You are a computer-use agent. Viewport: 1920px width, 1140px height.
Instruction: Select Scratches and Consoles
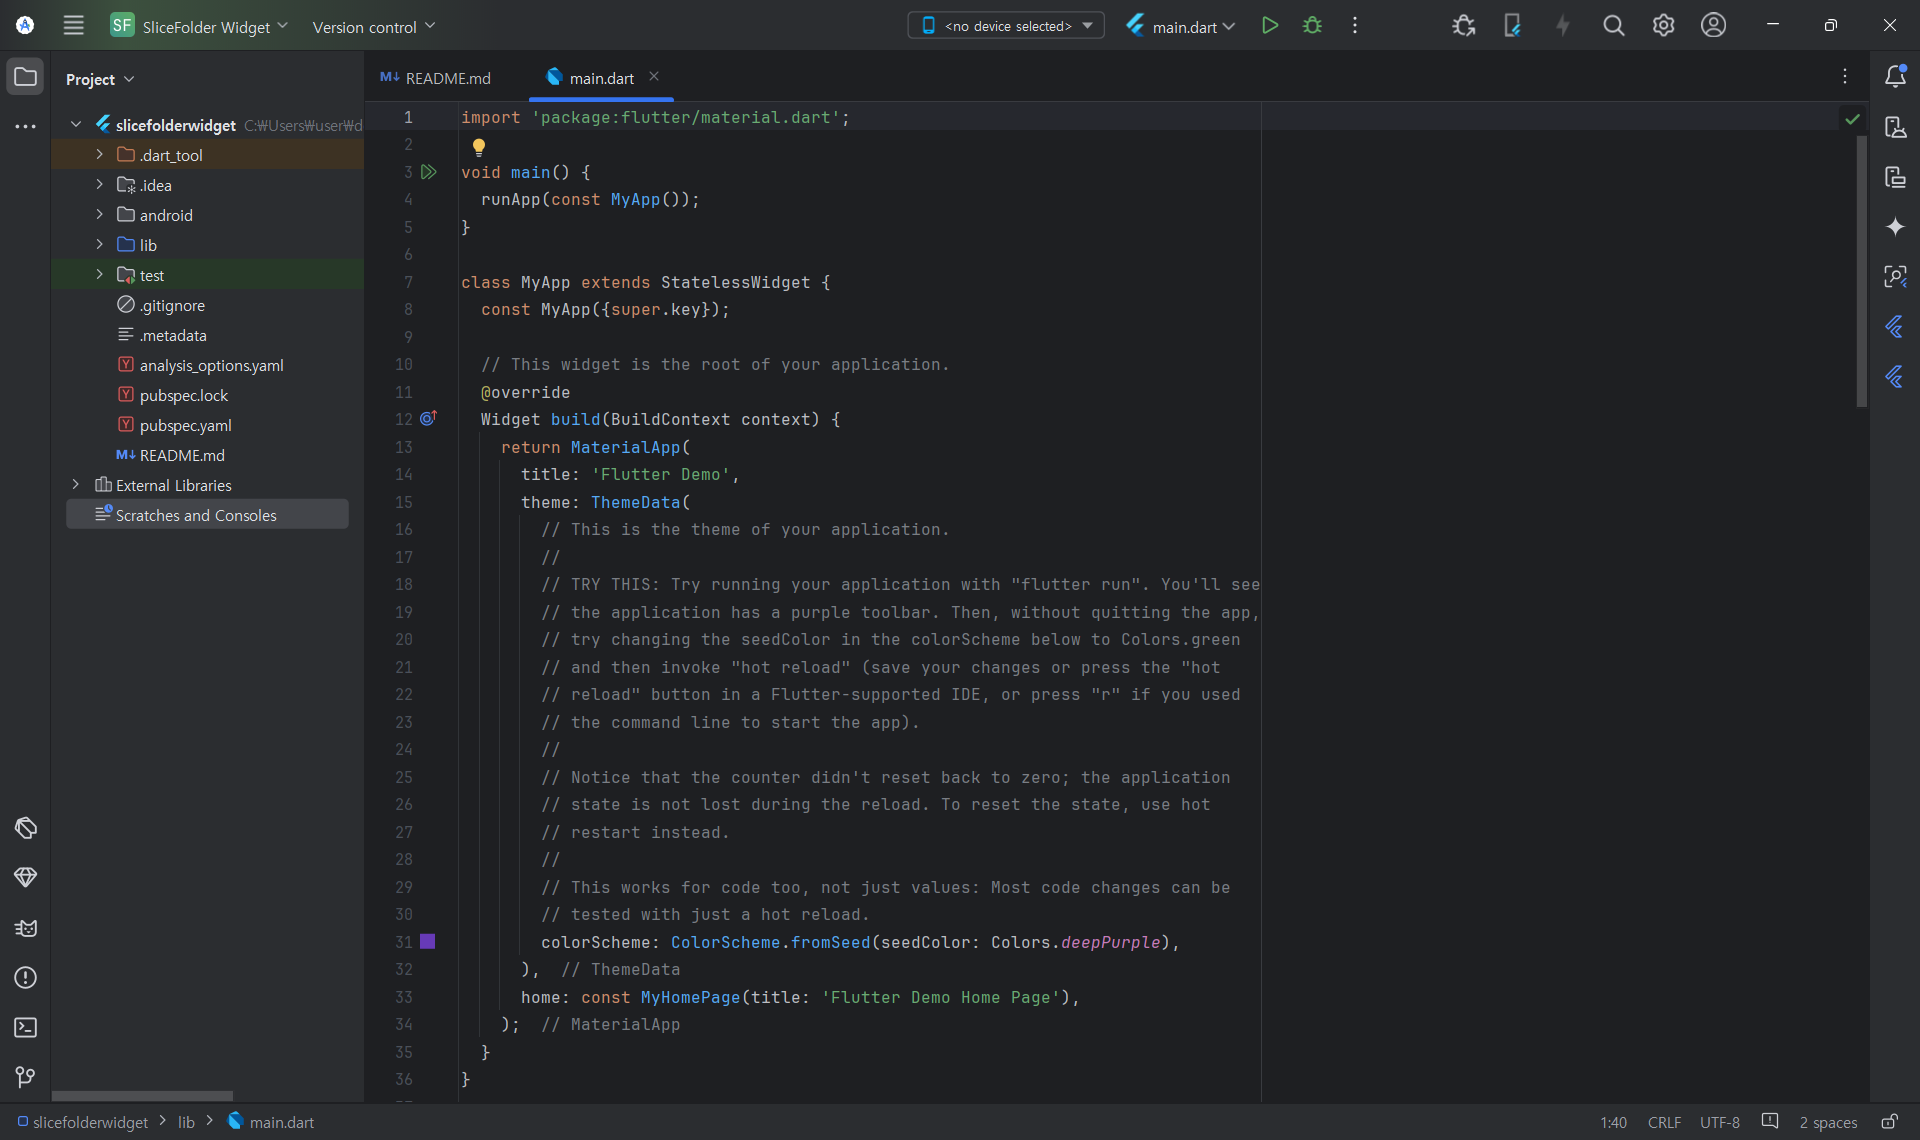tap(207, 514)
